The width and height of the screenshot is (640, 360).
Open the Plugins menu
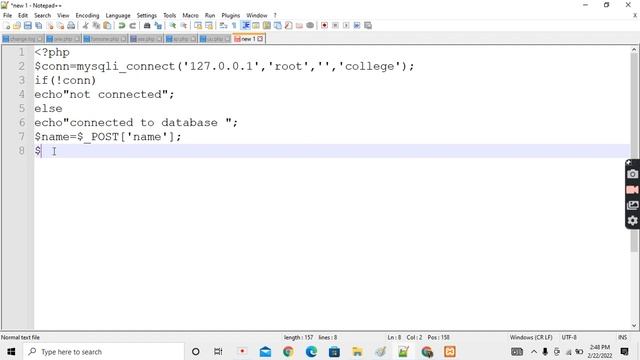point(231,16)
